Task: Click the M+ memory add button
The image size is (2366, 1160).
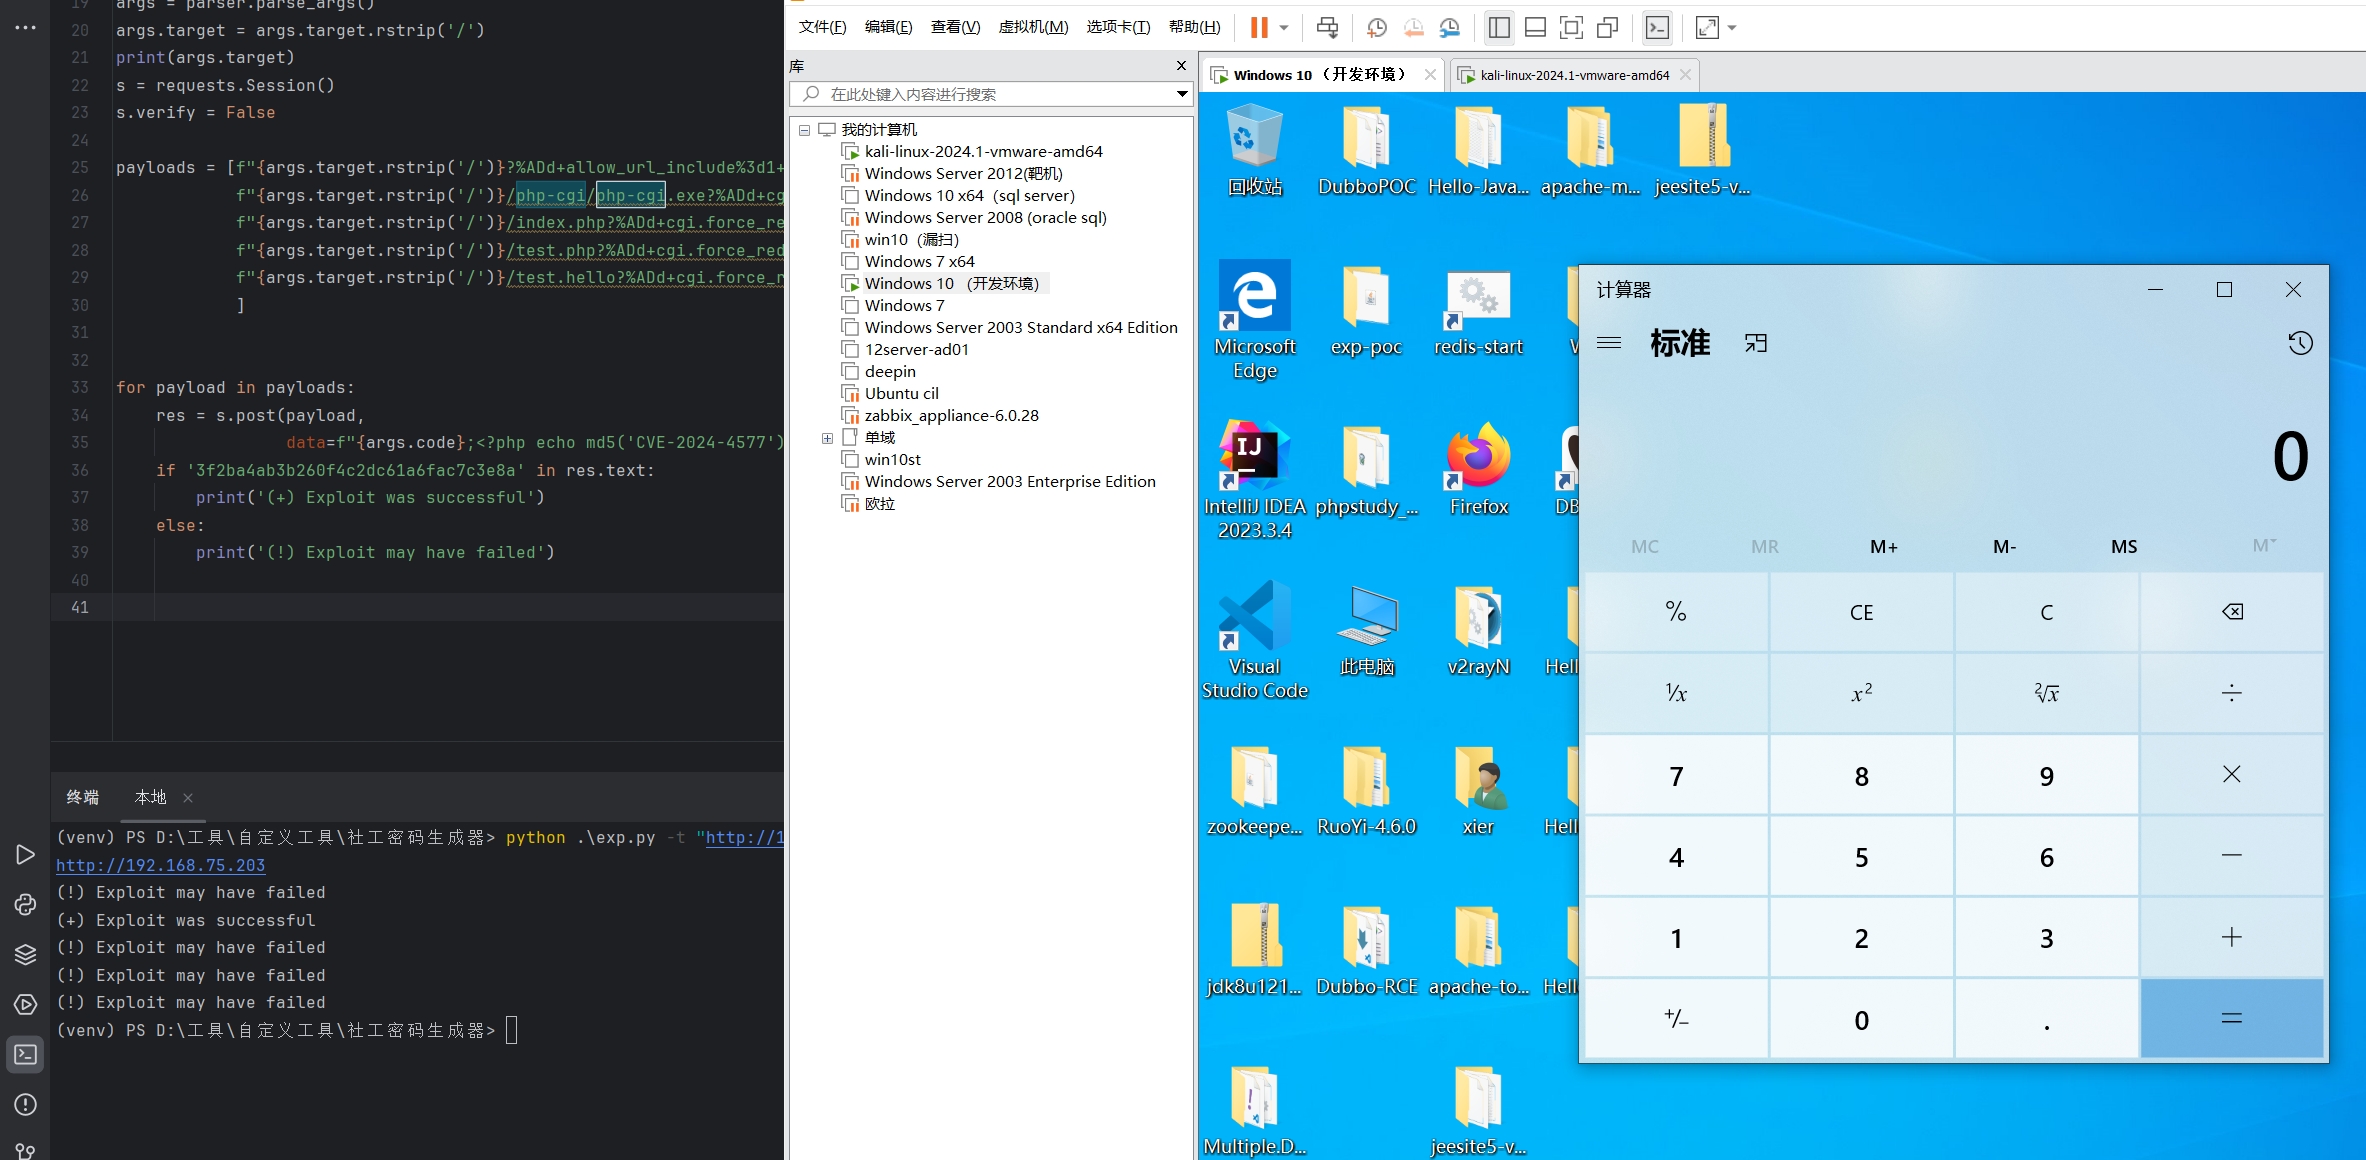Action: (1884, 547)
